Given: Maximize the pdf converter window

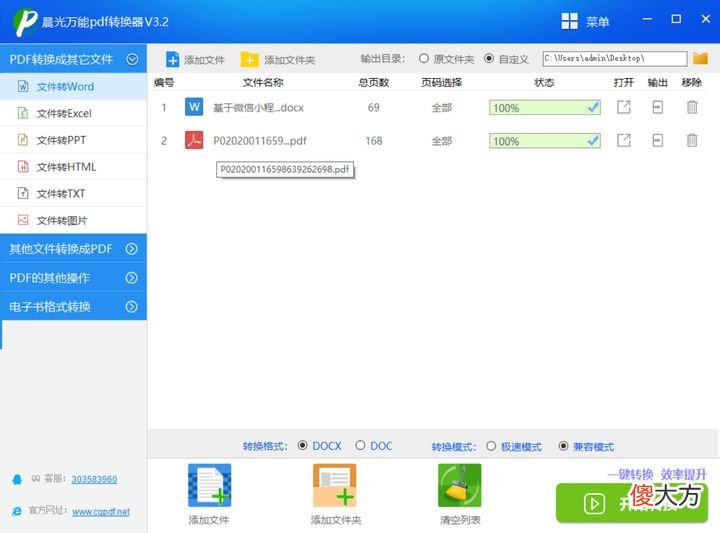Looking at the screenshot, I should (x=676, y=19).
